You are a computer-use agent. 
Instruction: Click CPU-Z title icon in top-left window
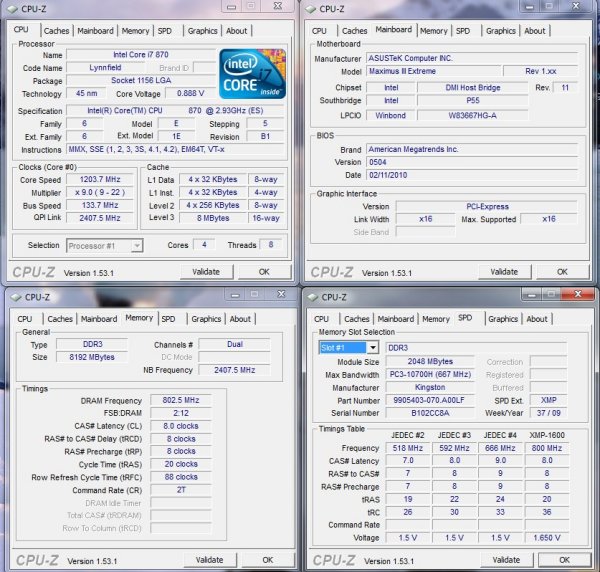click(x=13, y=9)
